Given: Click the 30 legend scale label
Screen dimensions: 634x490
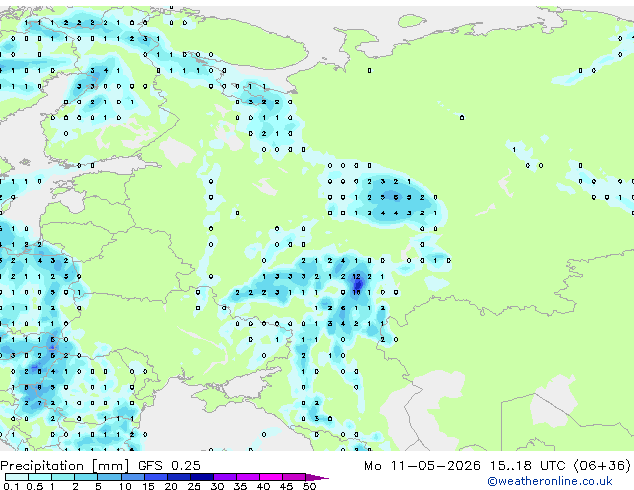Looking at the screenshot, I should tap(218, 486).
